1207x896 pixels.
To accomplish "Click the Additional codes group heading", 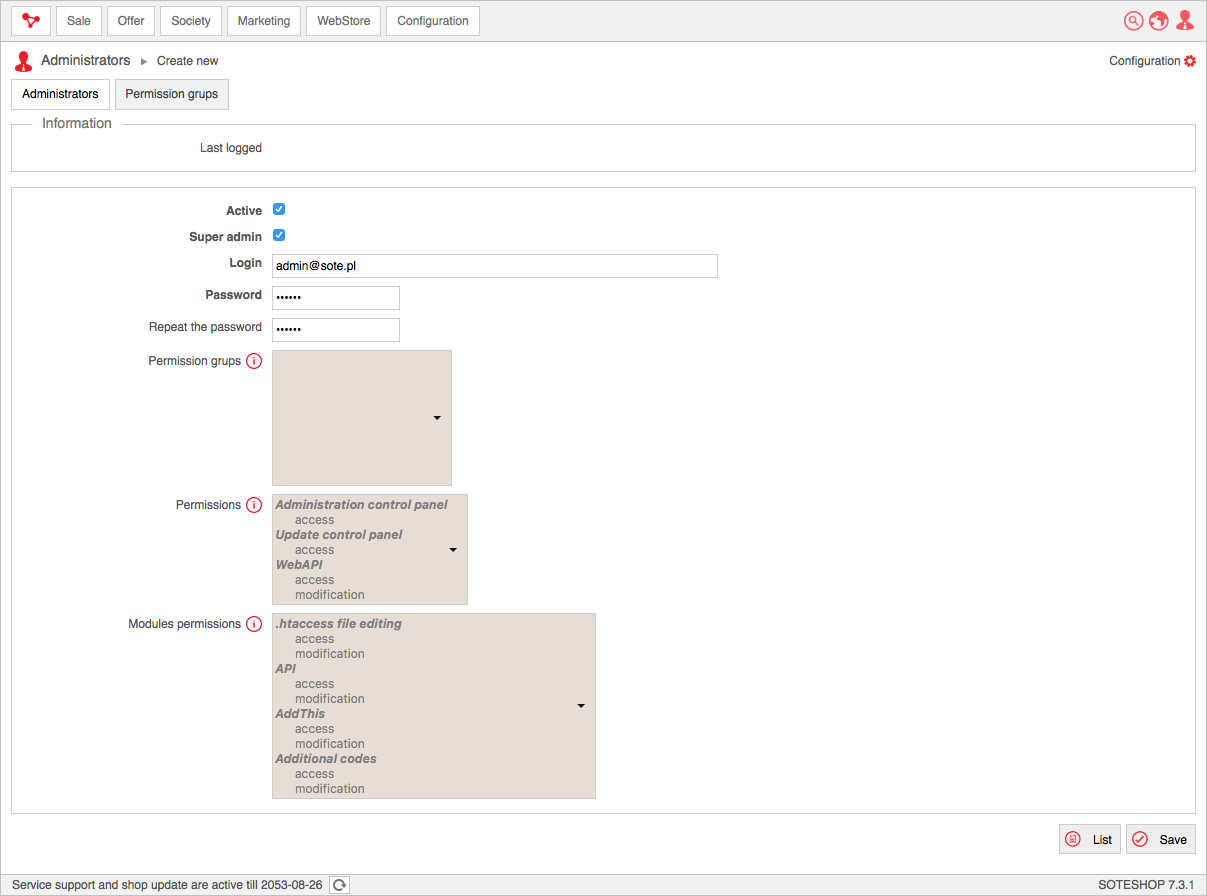I will coord(326,759).
